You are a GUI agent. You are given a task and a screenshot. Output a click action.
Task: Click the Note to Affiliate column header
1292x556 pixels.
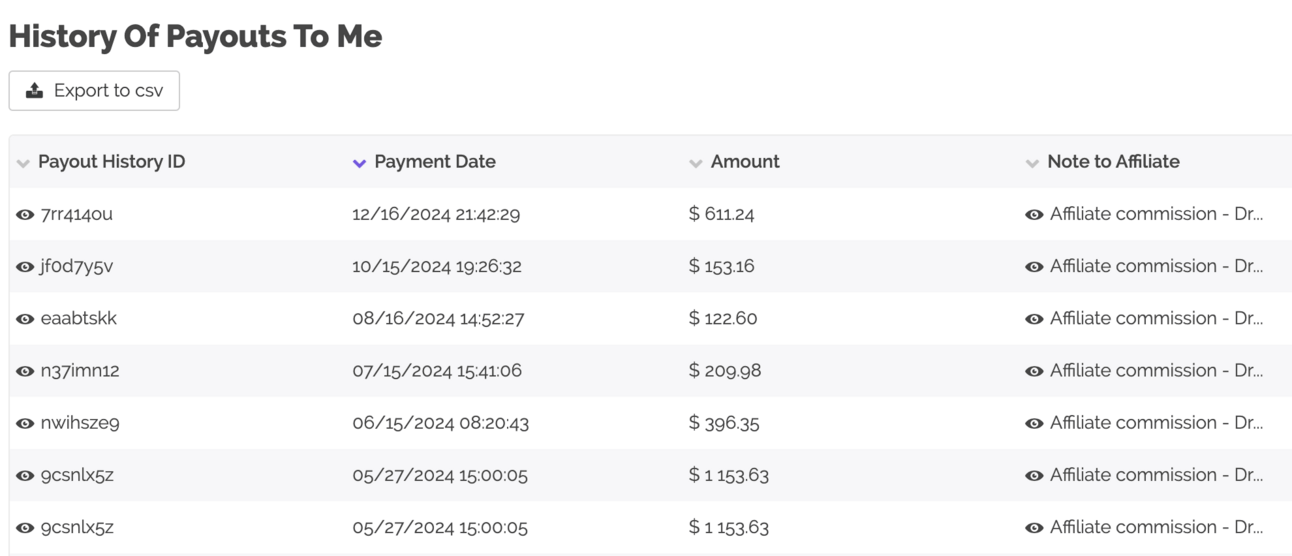[x=1113, y=161]
